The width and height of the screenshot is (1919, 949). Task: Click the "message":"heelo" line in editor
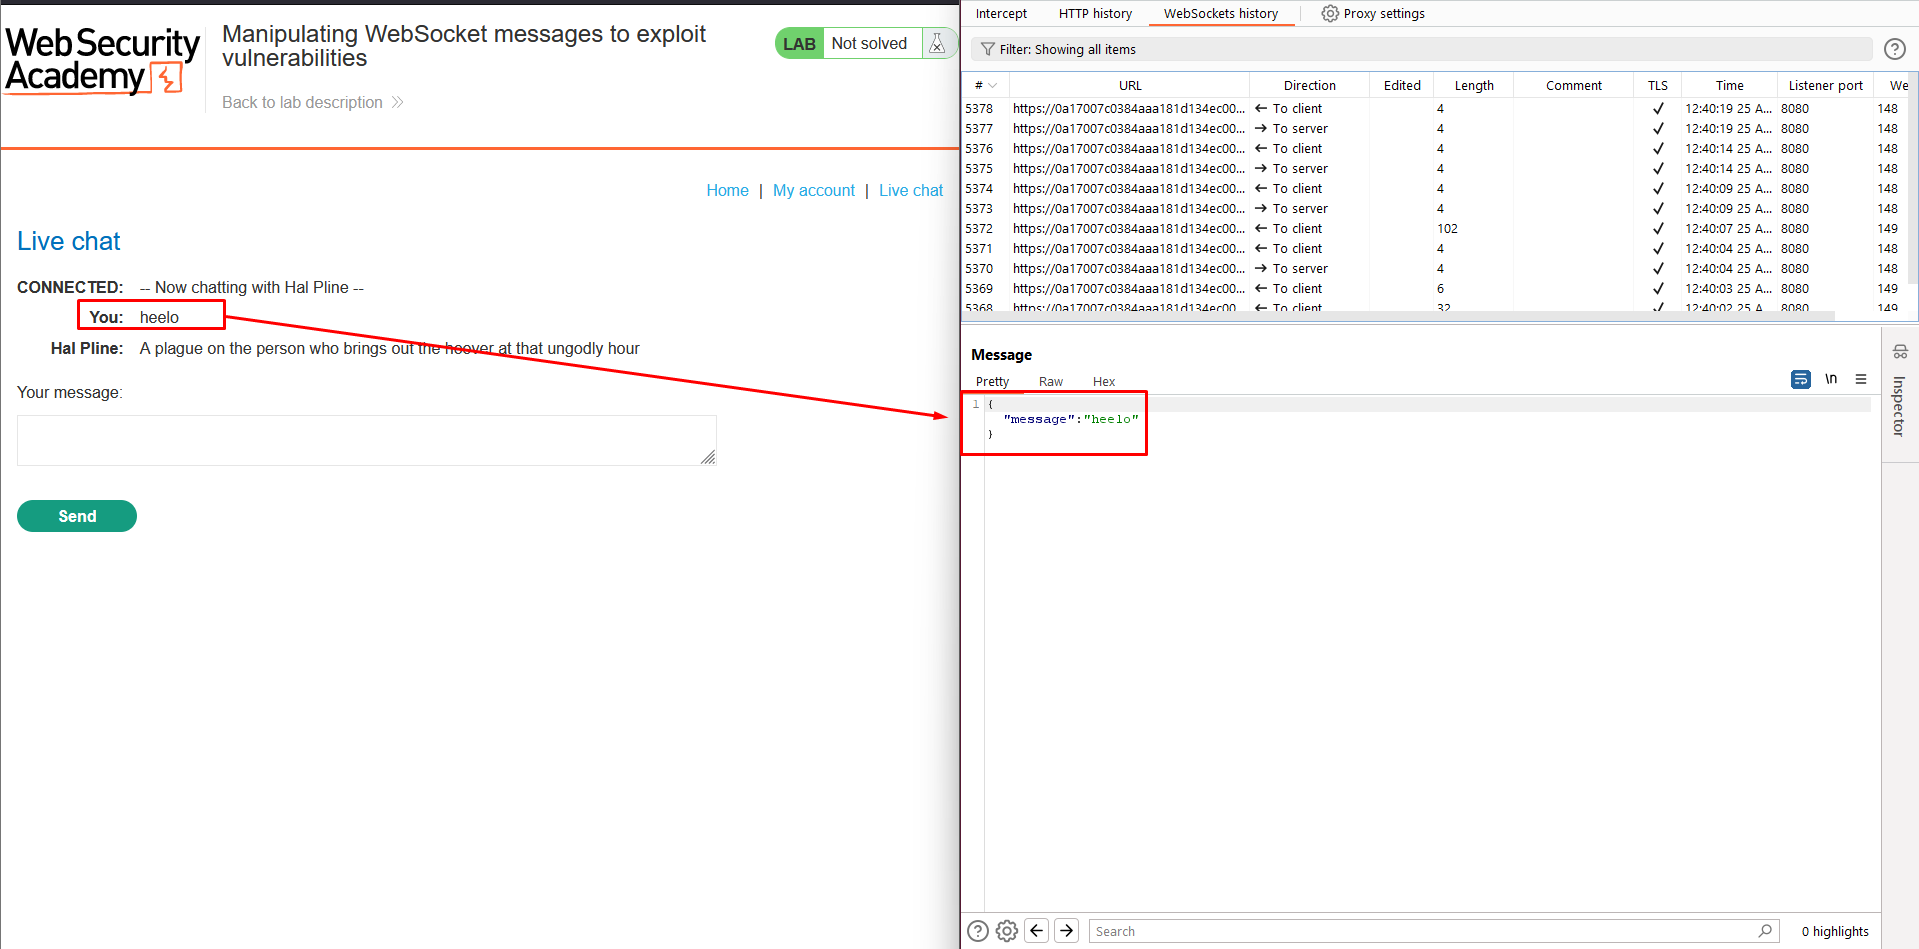pos(1071,419)
